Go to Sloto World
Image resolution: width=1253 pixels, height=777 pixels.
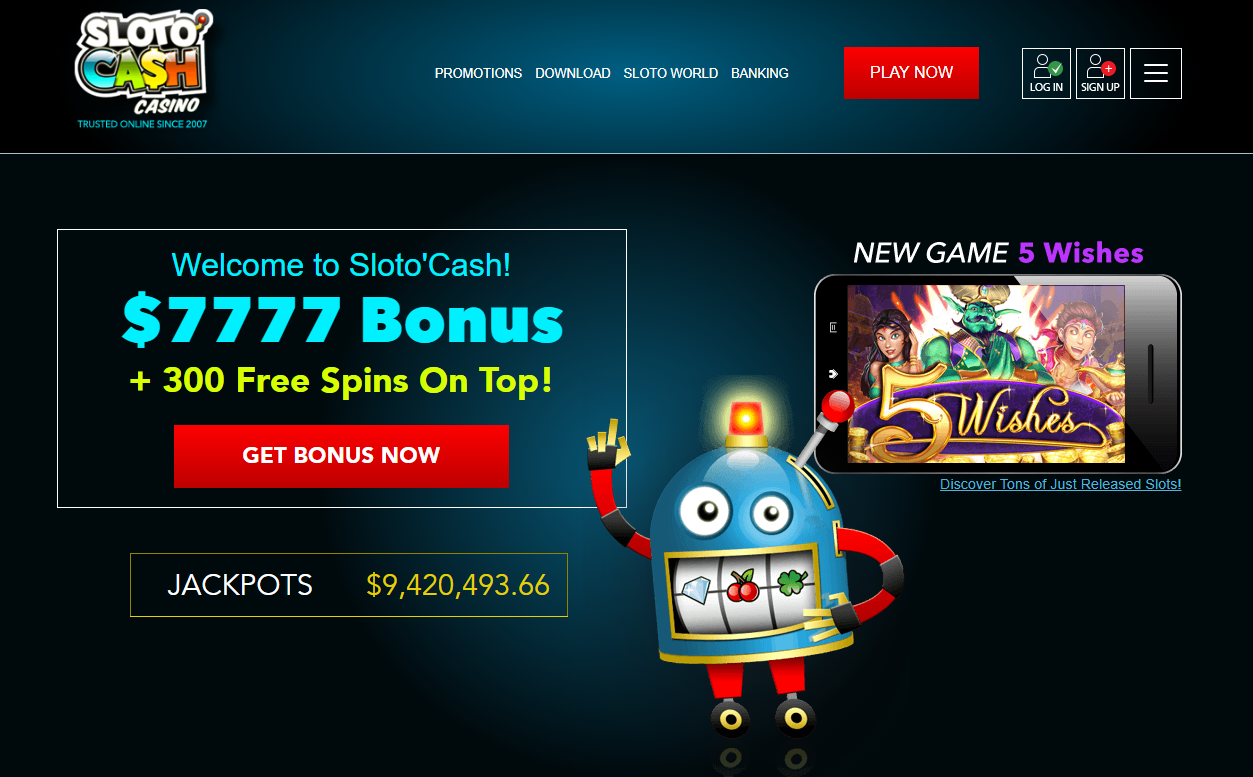pyautogui.click(x=671, y=73)
